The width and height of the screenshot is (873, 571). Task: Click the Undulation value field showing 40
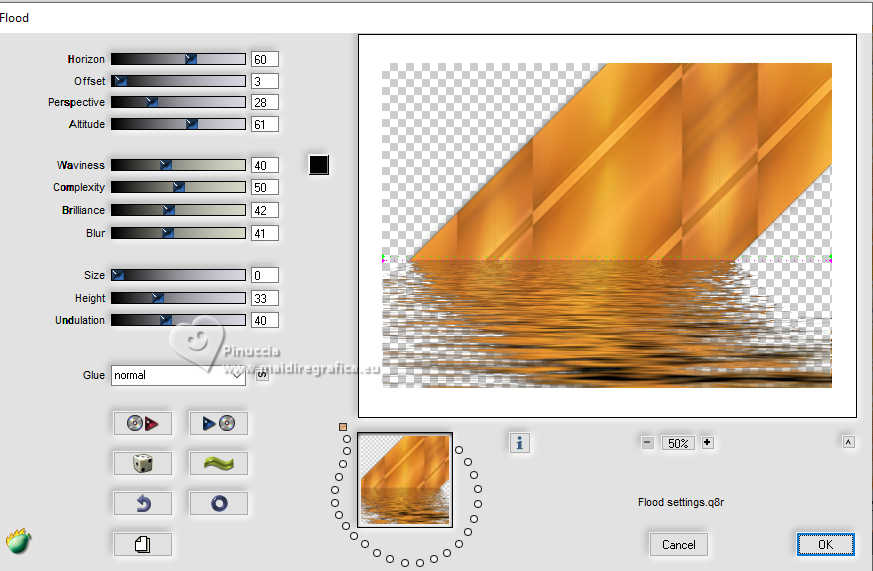[264, 320]
